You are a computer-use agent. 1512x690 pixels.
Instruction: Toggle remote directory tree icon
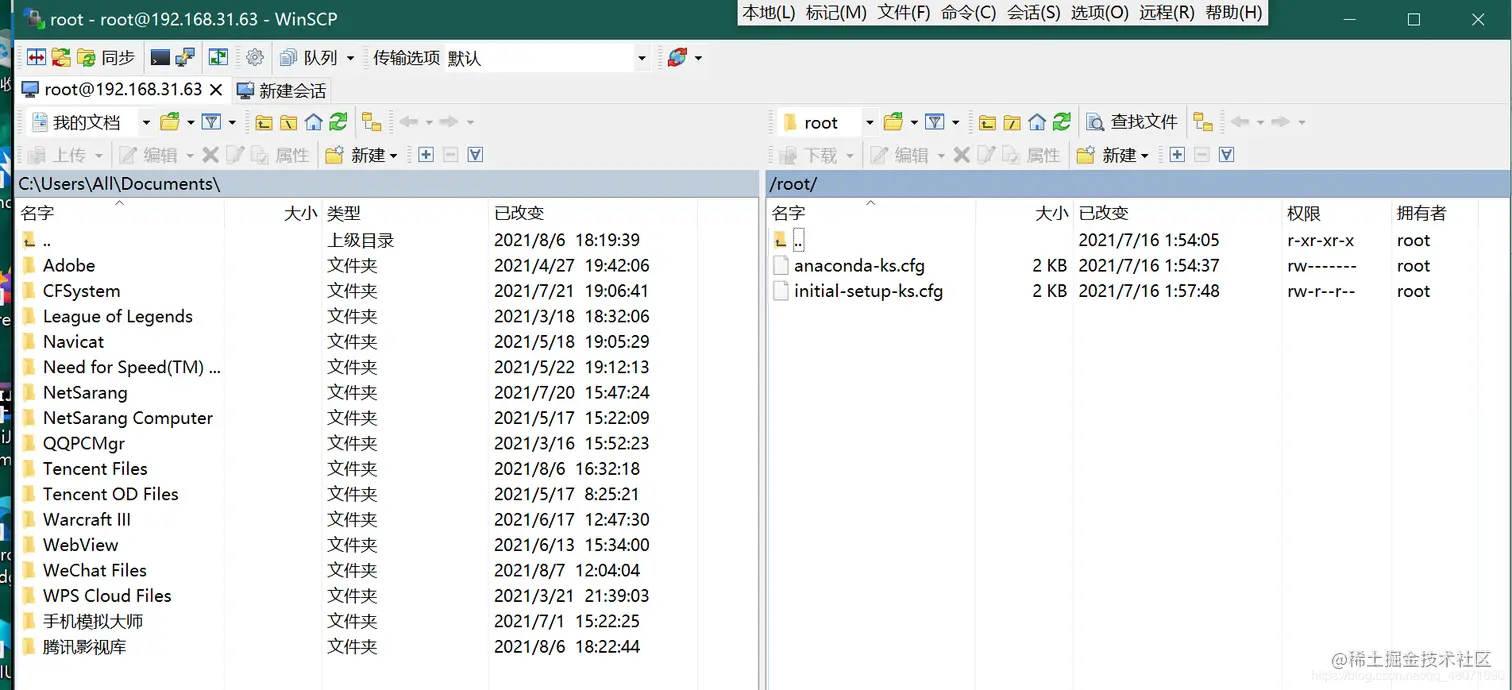point(1203,122)
